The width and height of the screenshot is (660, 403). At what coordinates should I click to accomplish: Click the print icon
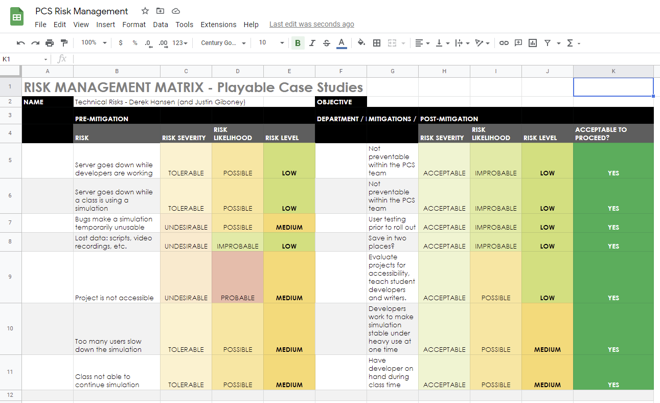tap(50, 43)
